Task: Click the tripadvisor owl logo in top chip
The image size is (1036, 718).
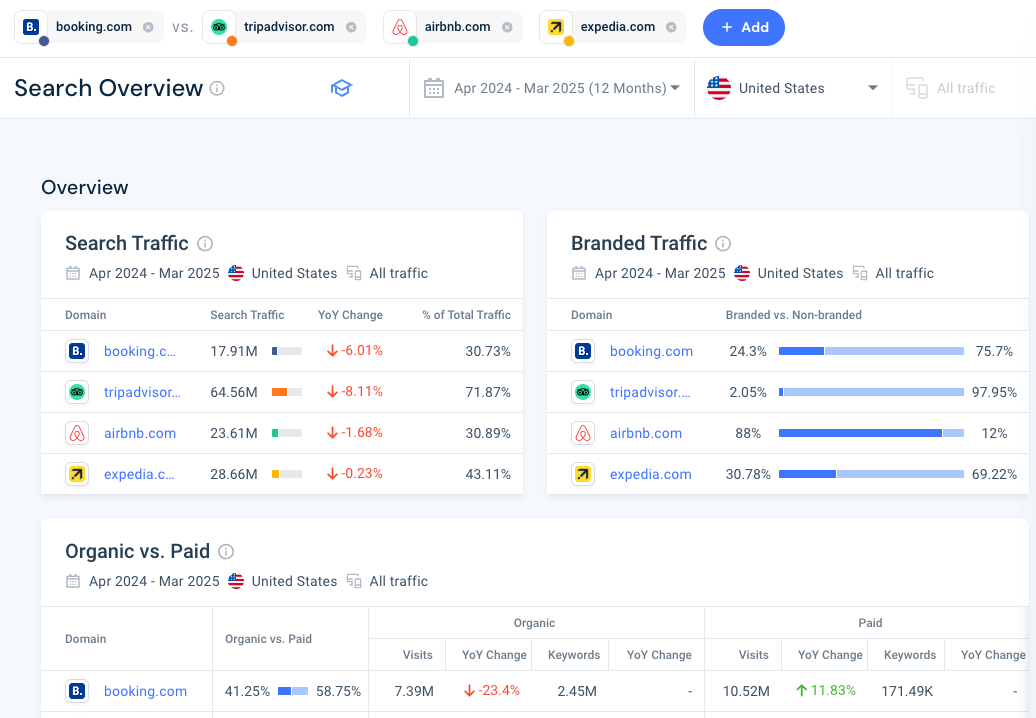Action: [x=219, y=27]
